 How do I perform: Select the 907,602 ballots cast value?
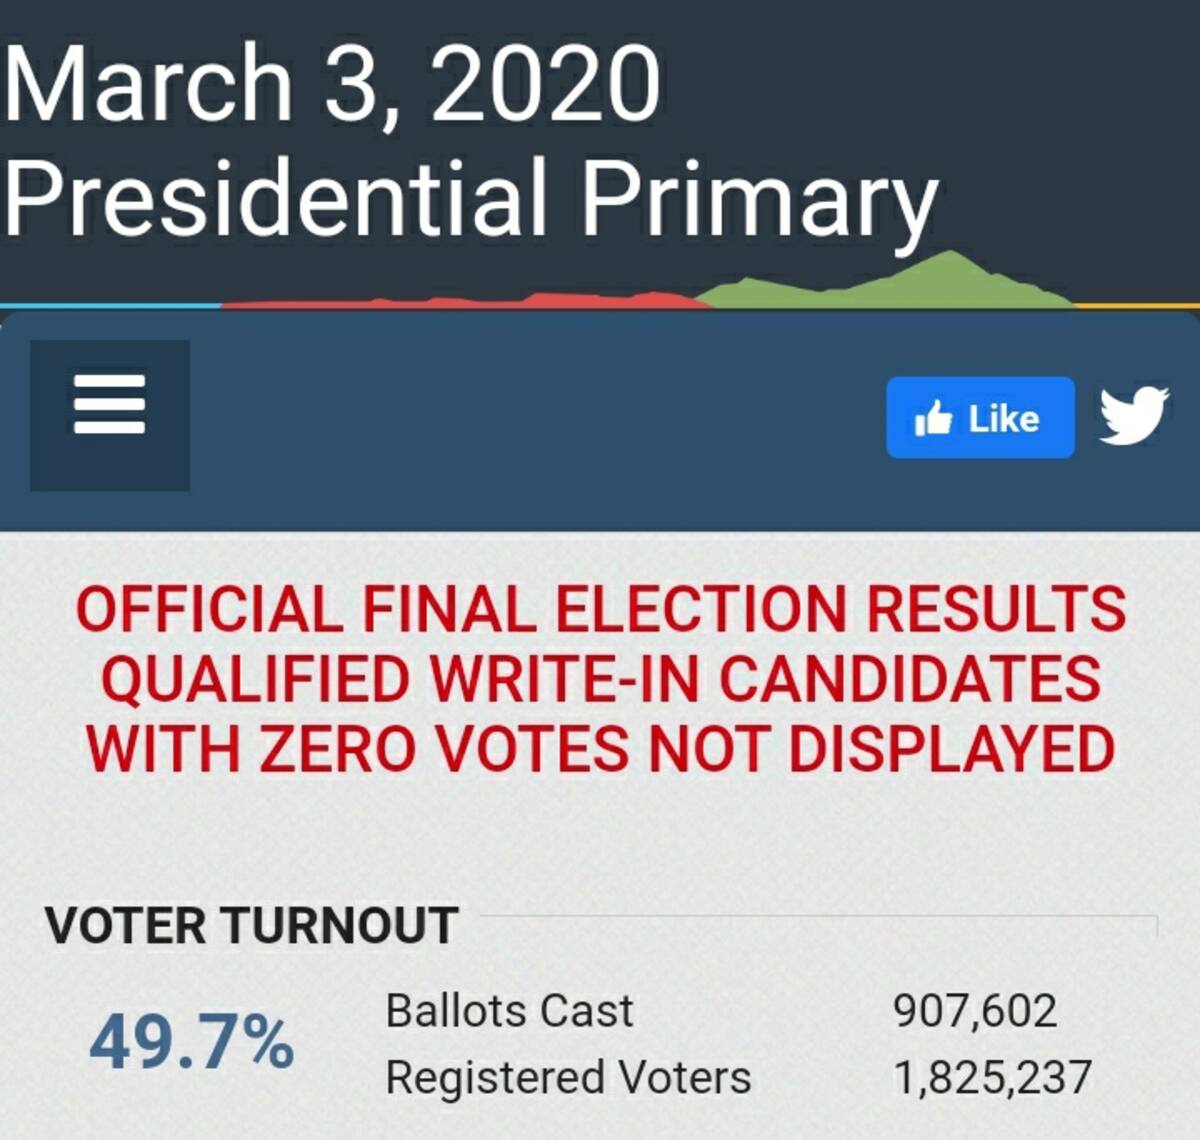(x=975, y=1011)
